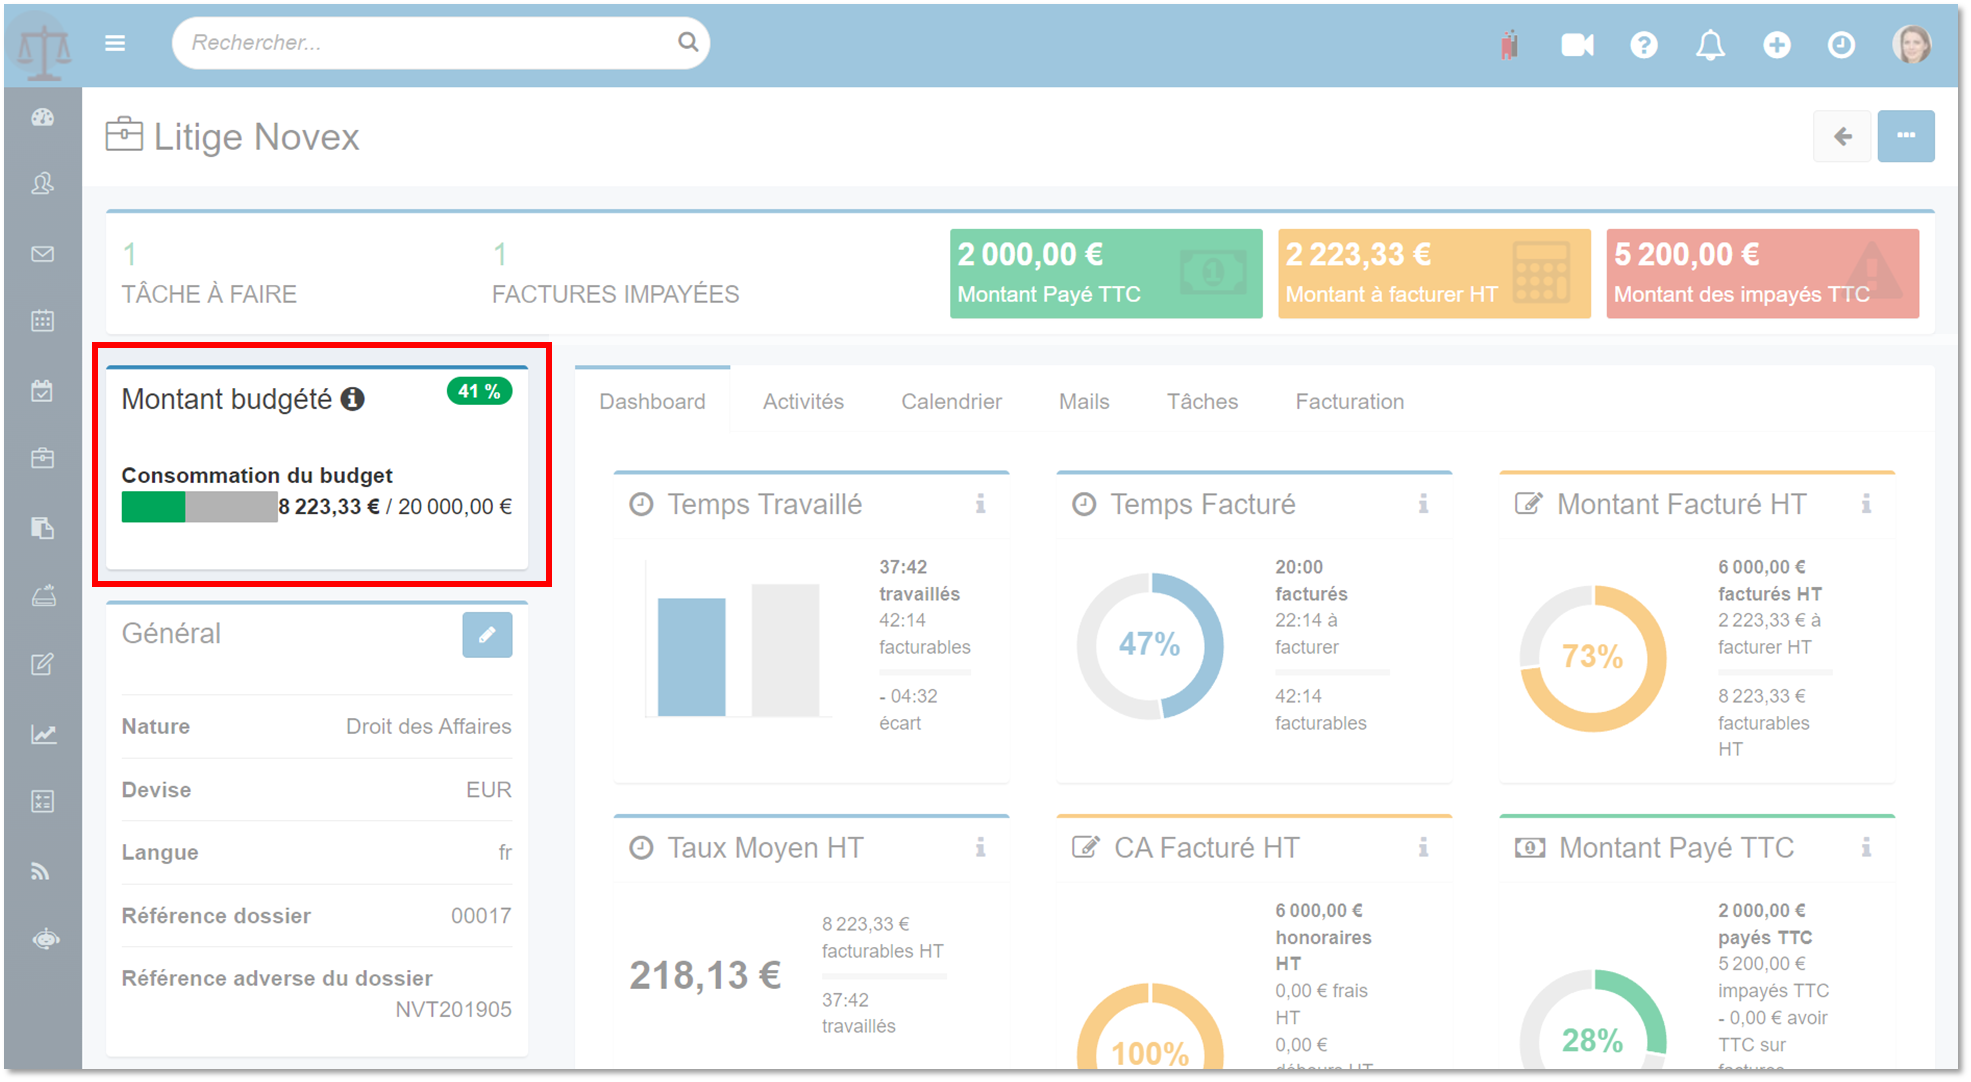Click the help question mark icon

click(1643, 45)
